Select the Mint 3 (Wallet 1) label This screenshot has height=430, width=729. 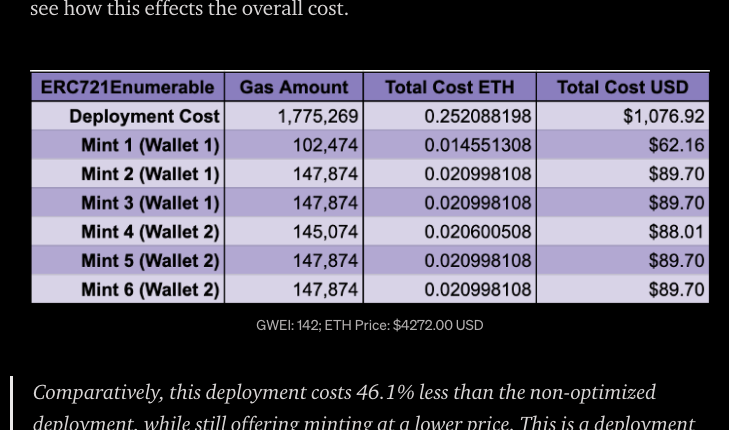point(150,203)
